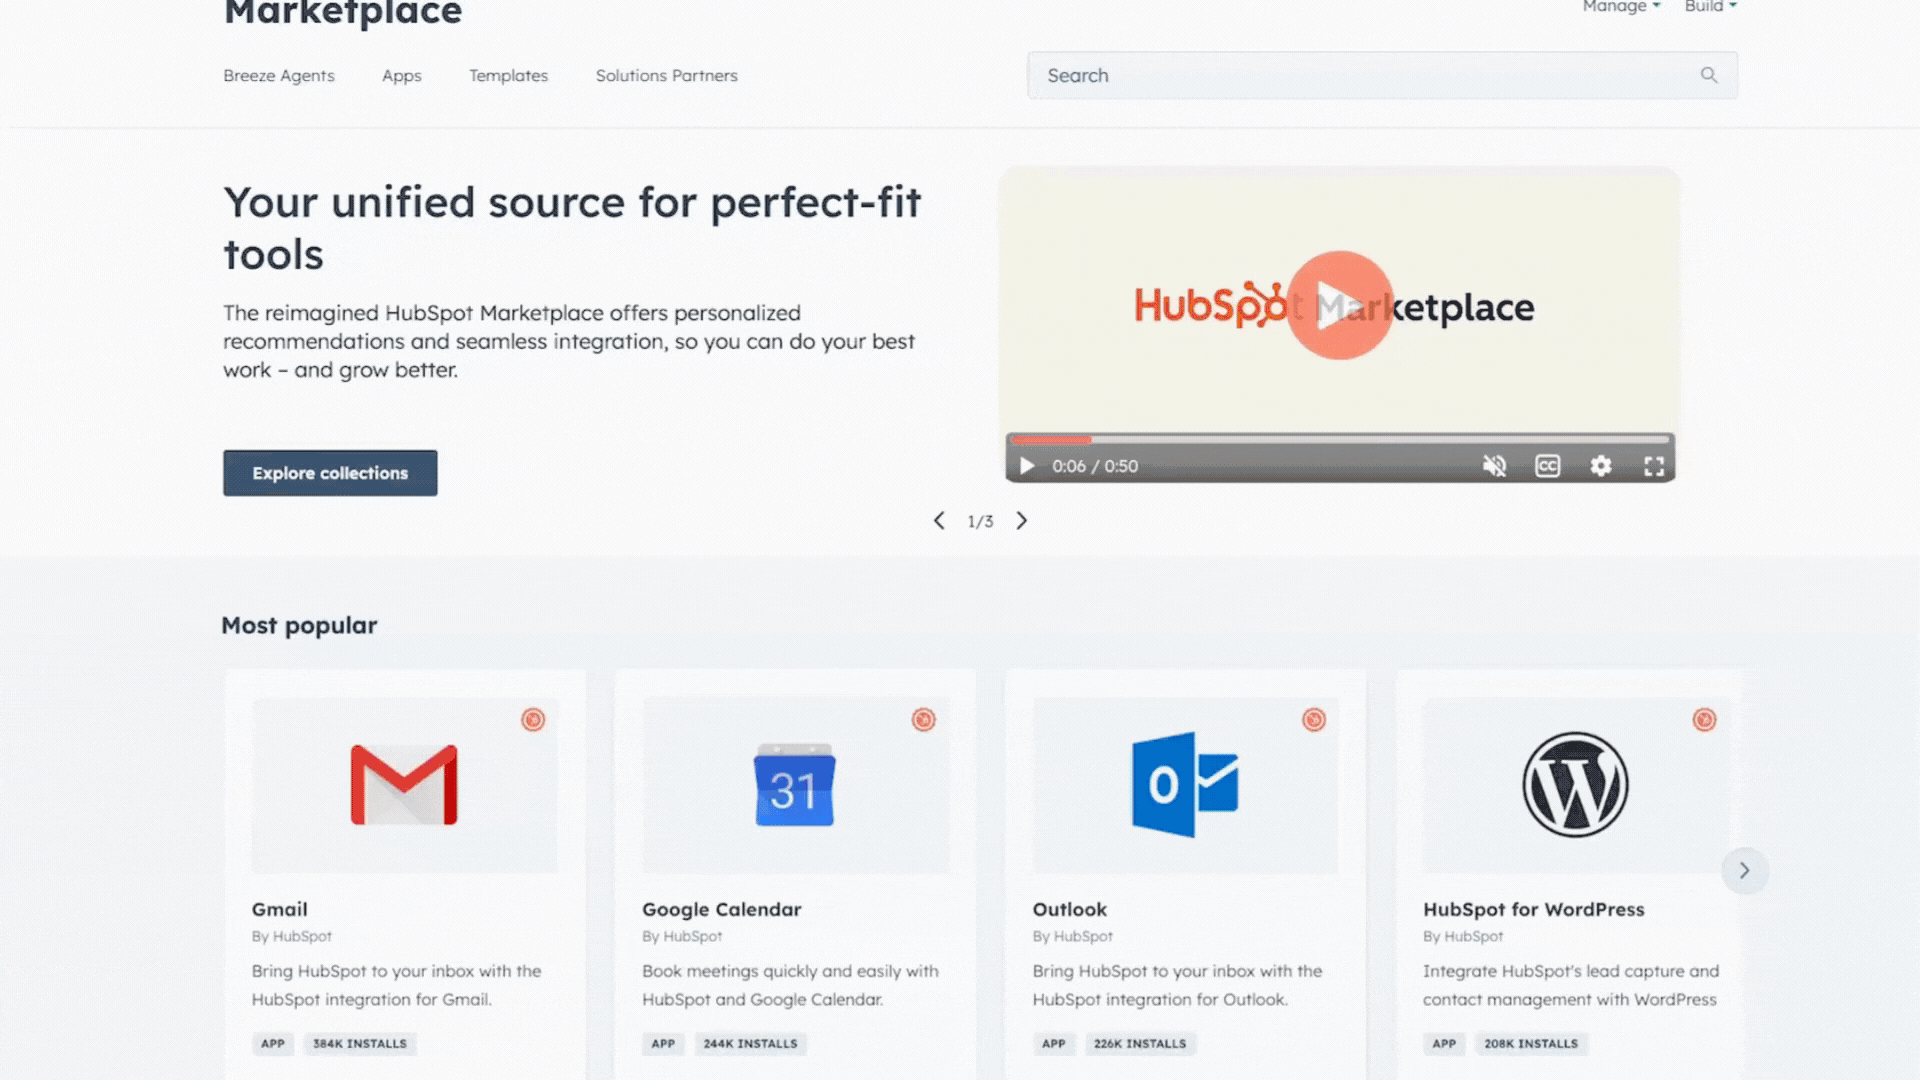Open Solutions Partners tab
The image size is (1920, 1080).
click(x=667, y=76)
